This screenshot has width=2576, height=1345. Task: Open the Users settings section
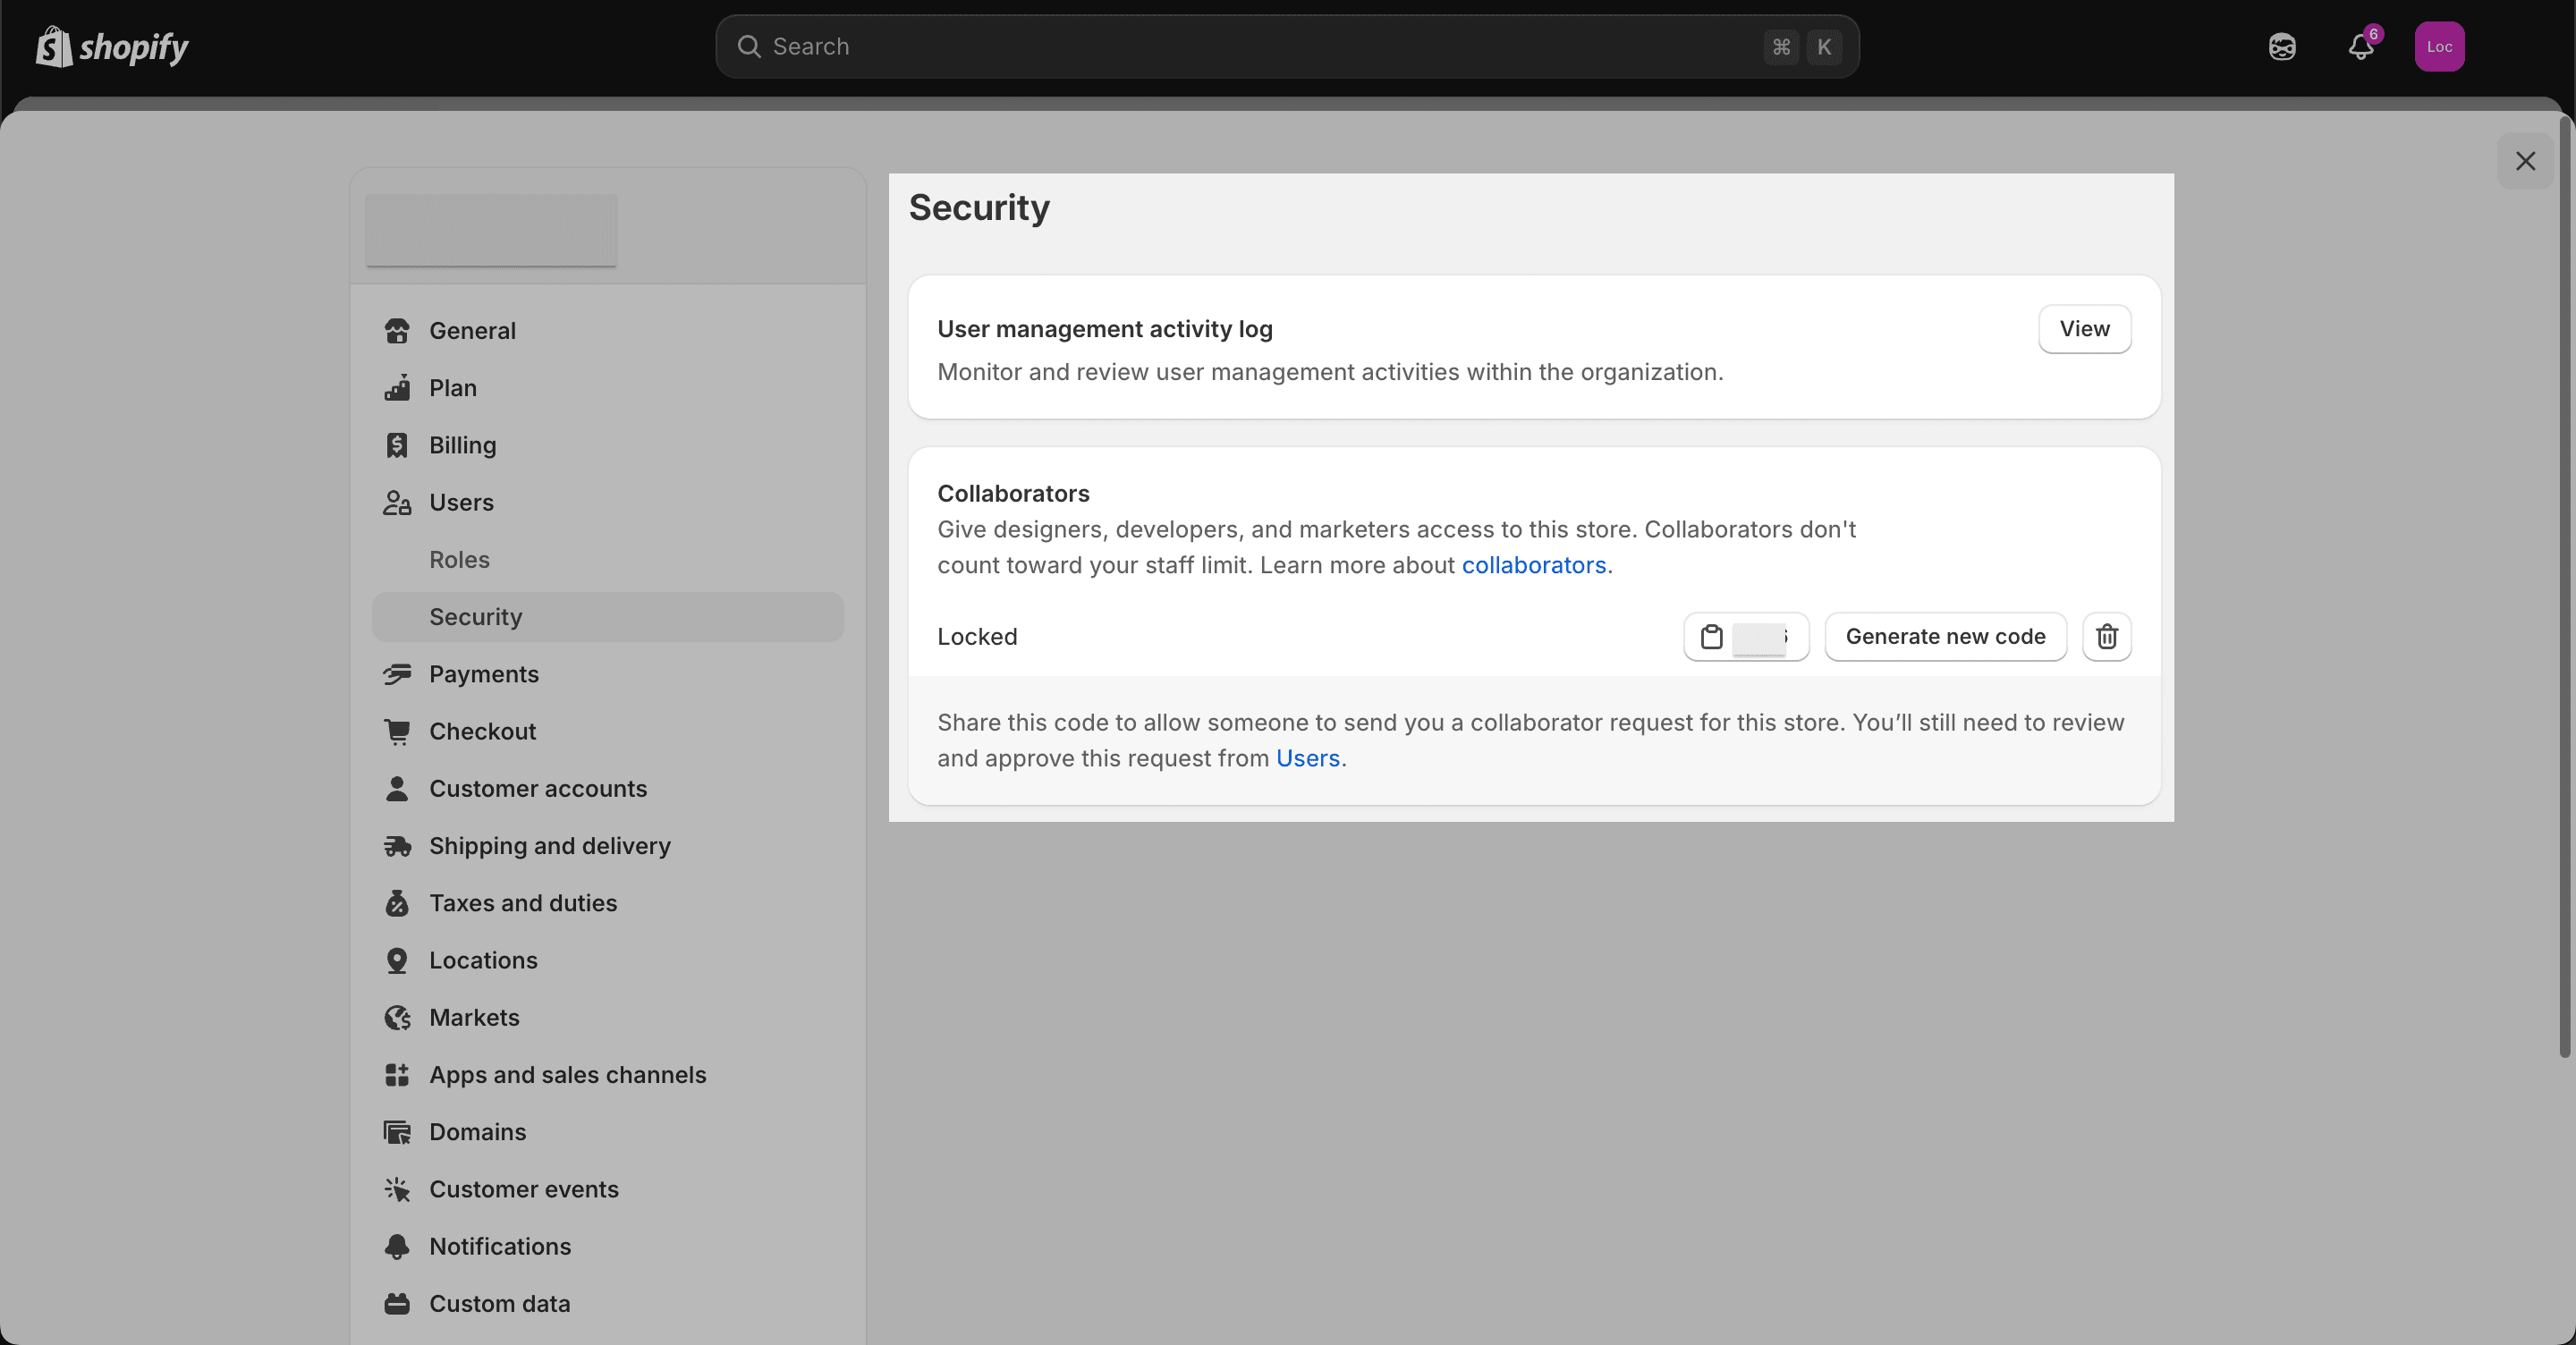461,502
